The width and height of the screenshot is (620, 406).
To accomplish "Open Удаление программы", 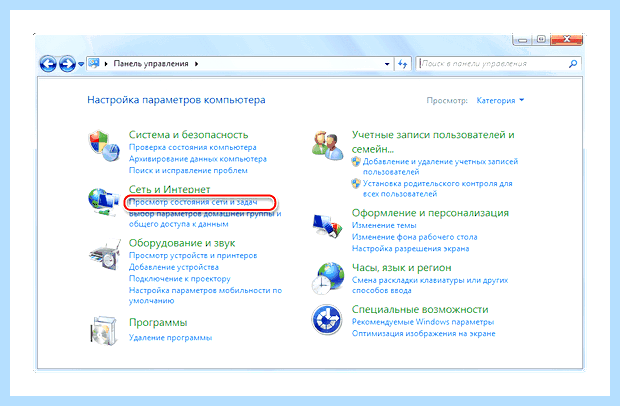I will [170, 338].
